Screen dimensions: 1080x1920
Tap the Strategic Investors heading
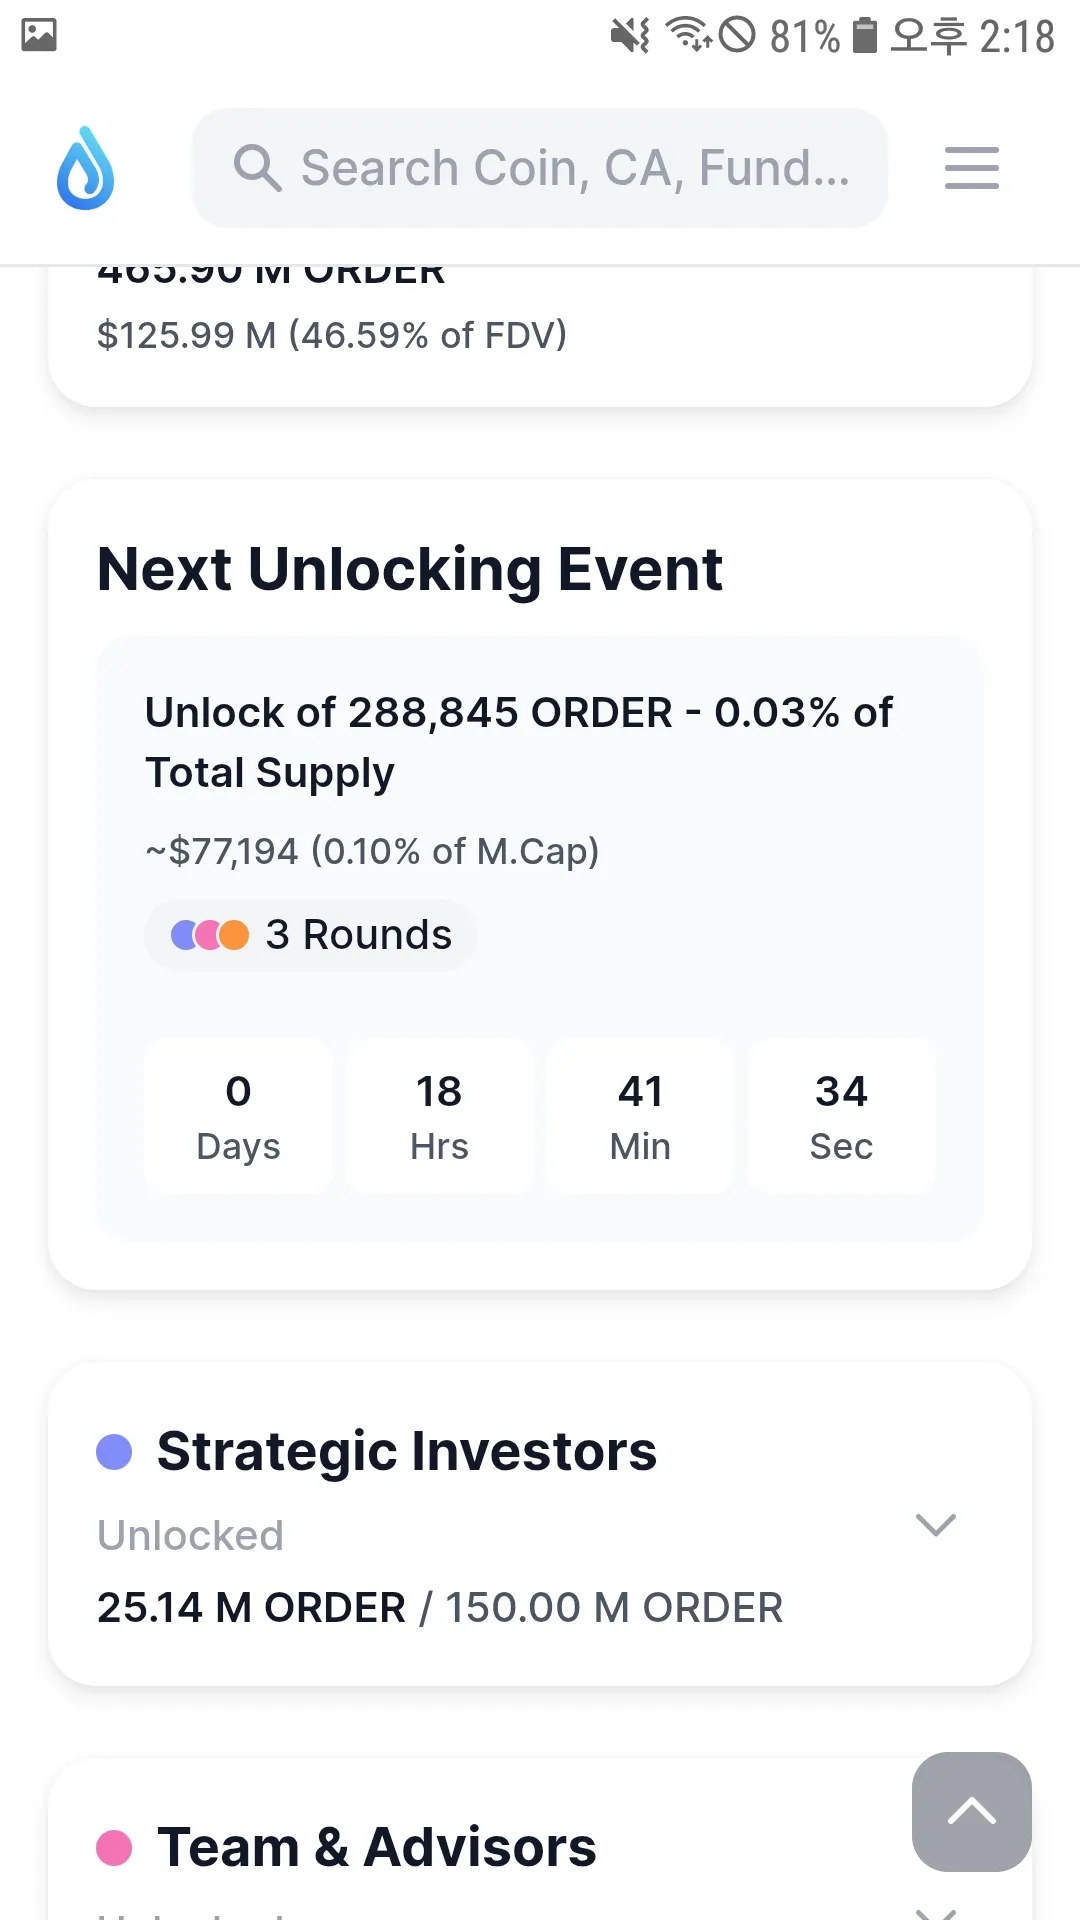click(x=407, y=1451)
